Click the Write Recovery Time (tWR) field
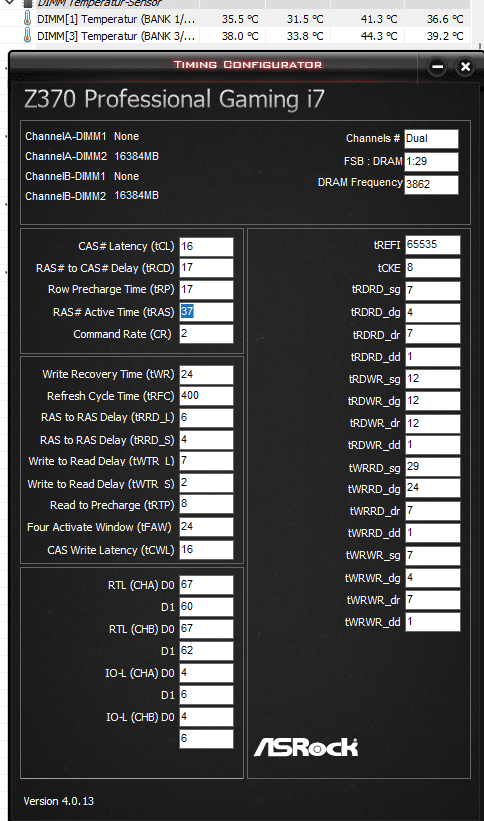 (206, 375)
